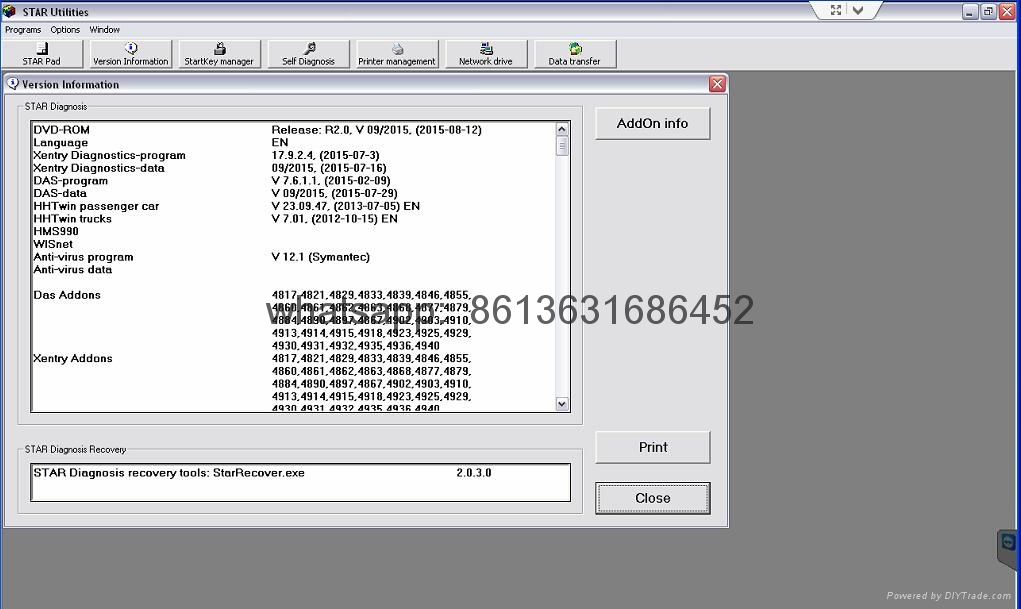Click the chevron dropdown at top bar

[858, 10]
